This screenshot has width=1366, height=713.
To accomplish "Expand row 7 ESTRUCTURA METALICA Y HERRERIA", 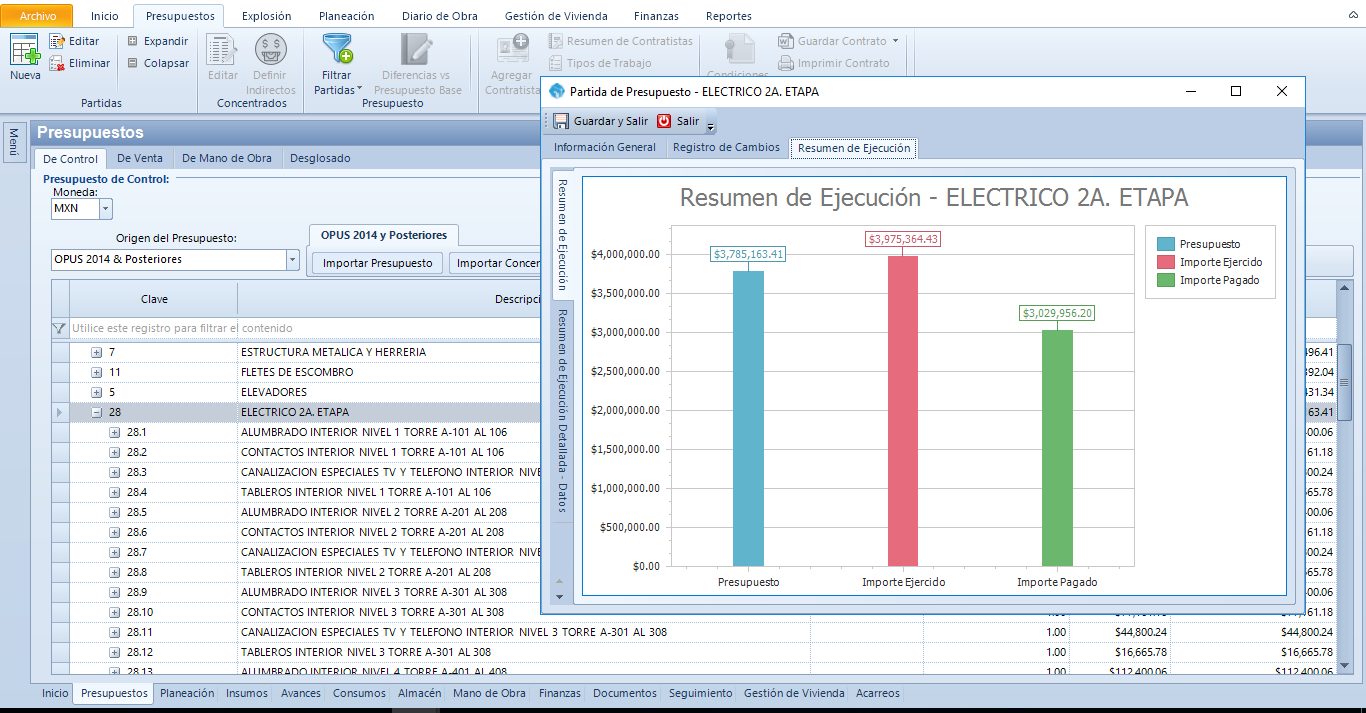I will pyautogui.click(x=97, y=352).
